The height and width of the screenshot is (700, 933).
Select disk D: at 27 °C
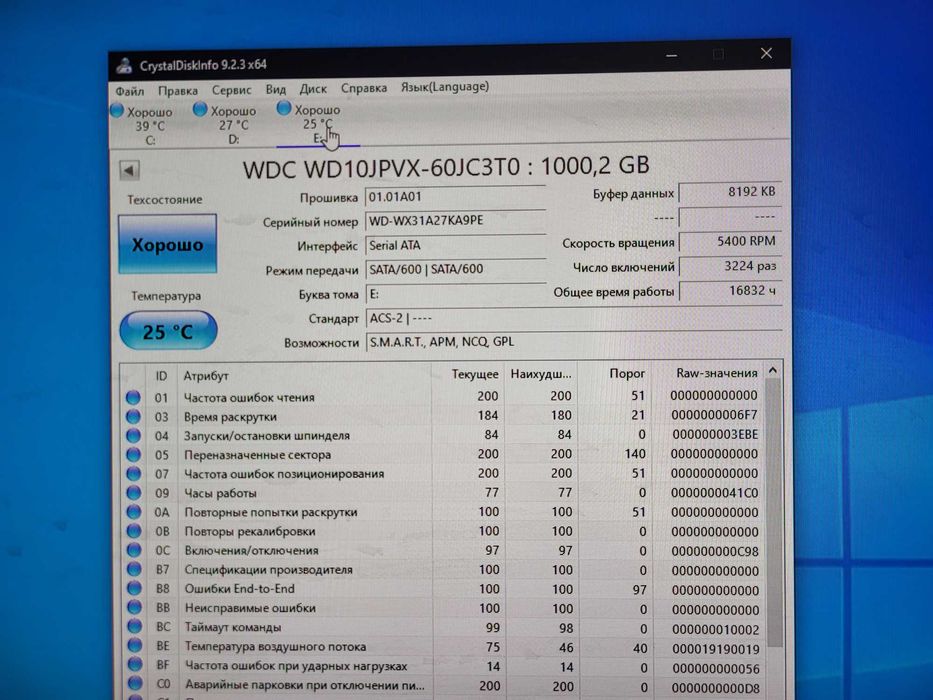pos(226,124)
